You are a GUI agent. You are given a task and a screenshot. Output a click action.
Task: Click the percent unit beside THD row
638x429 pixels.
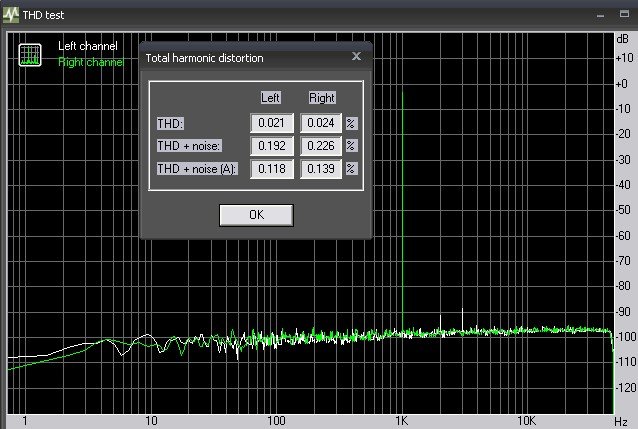tap(351, 123)
